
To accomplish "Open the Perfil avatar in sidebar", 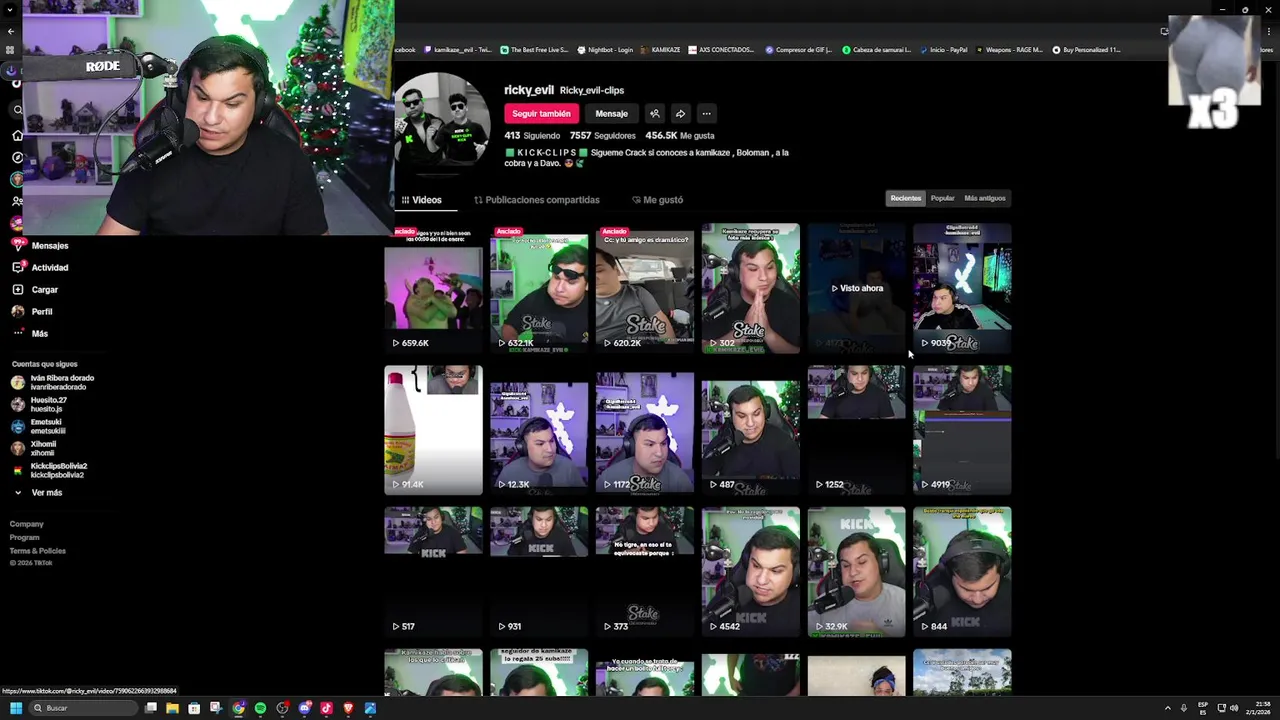I will (17, 311).
